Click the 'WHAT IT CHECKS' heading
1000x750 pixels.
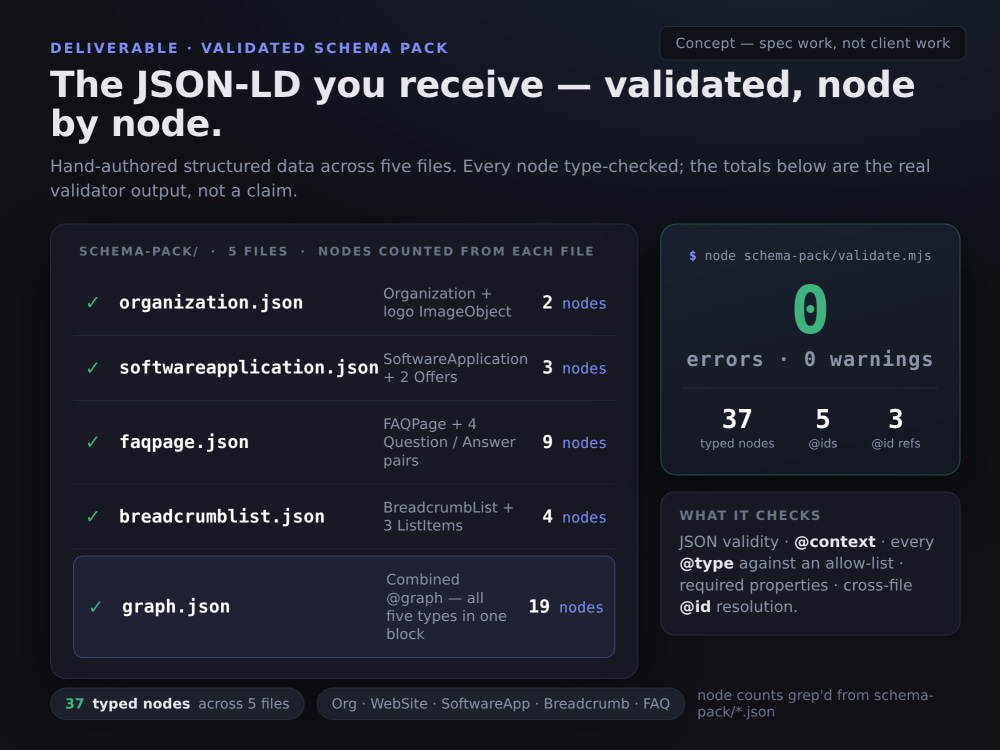click(750, 515)
